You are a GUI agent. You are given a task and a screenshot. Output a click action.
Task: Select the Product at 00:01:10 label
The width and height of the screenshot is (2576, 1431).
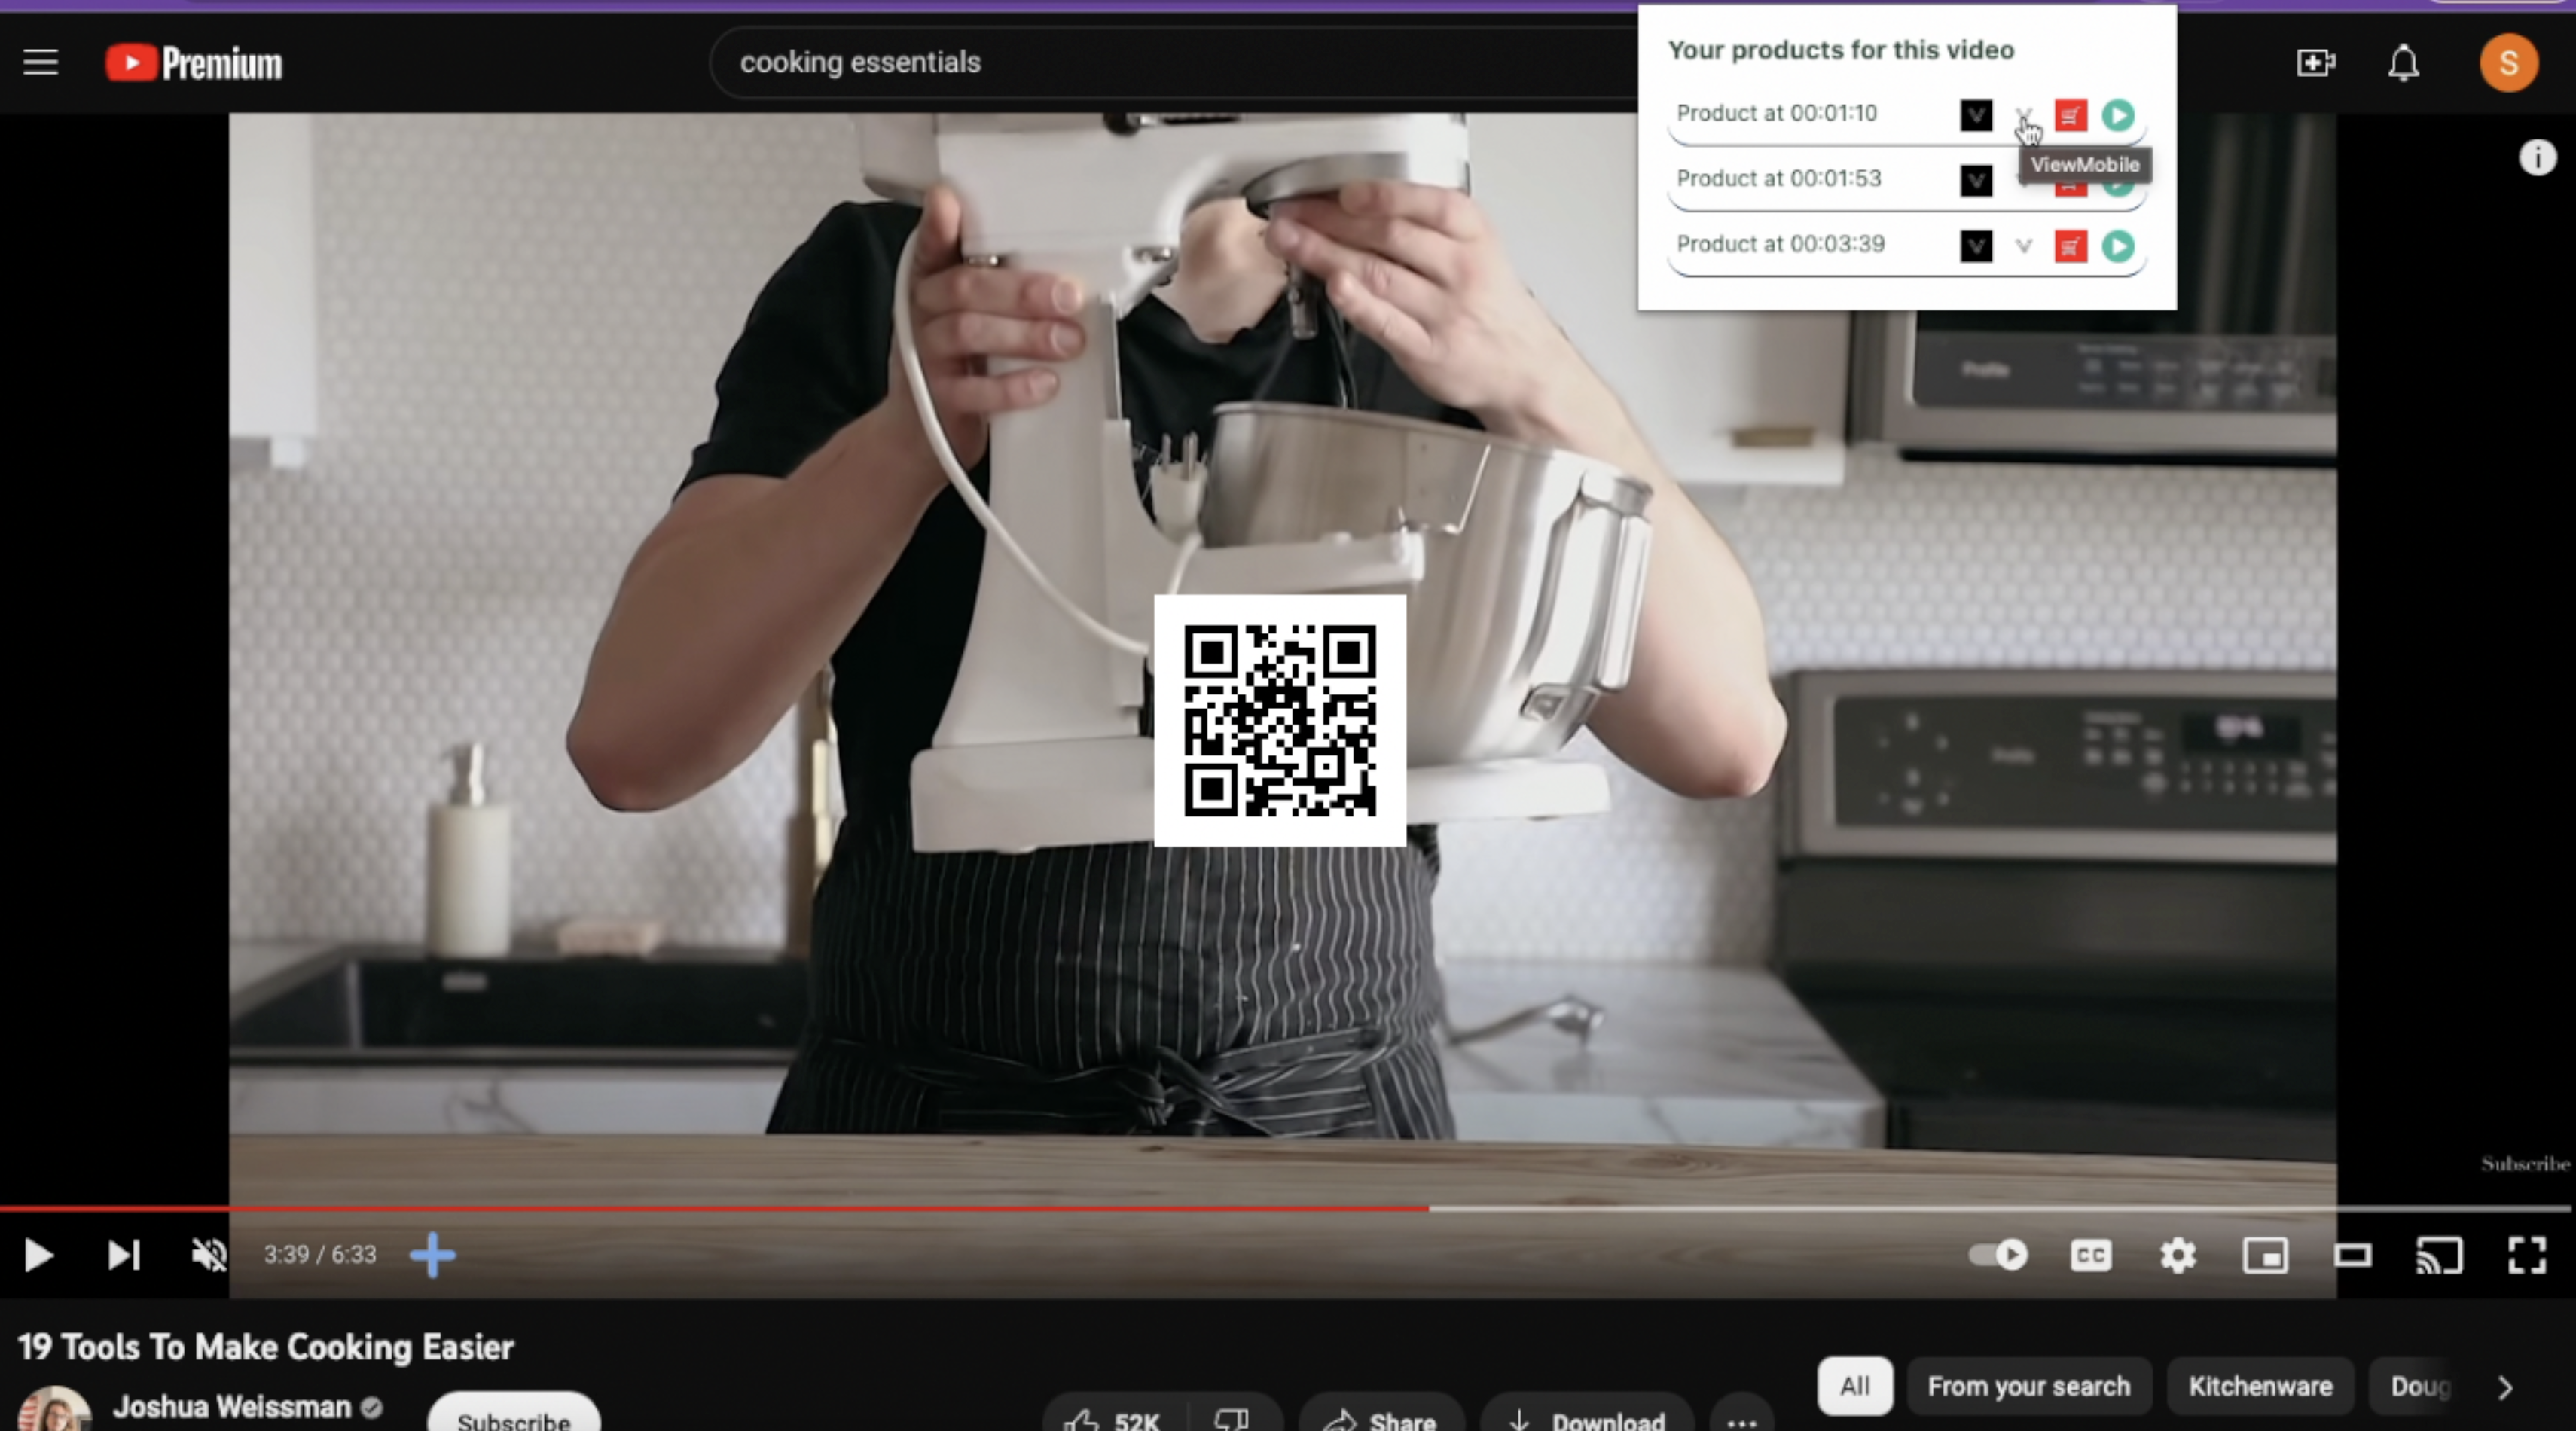(1776, 113)
